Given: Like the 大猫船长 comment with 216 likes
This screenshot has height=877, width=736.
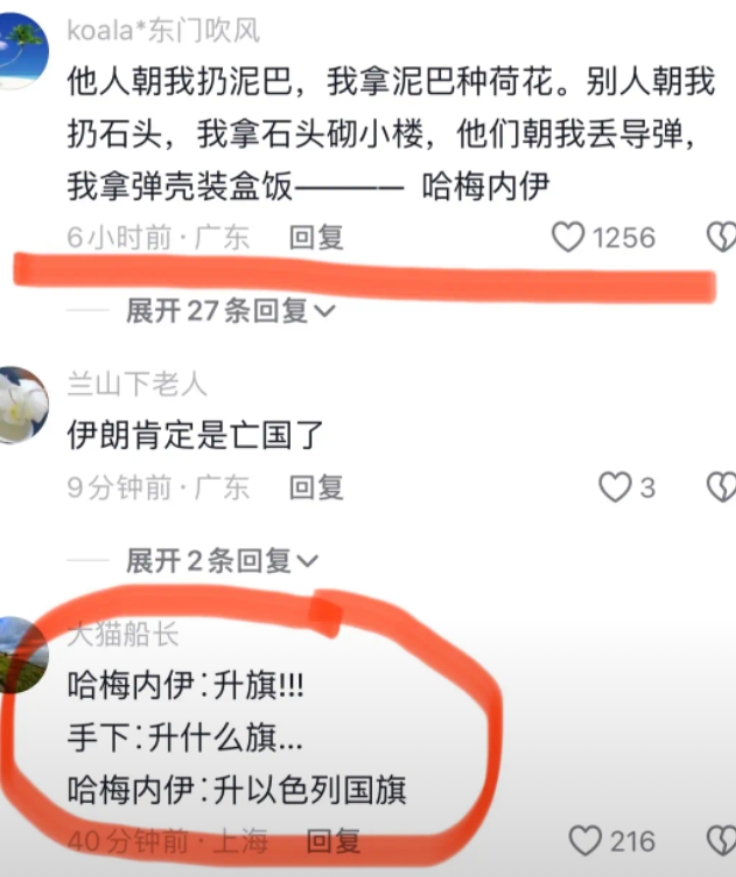Looking at the screenshot, I should 586,841.
